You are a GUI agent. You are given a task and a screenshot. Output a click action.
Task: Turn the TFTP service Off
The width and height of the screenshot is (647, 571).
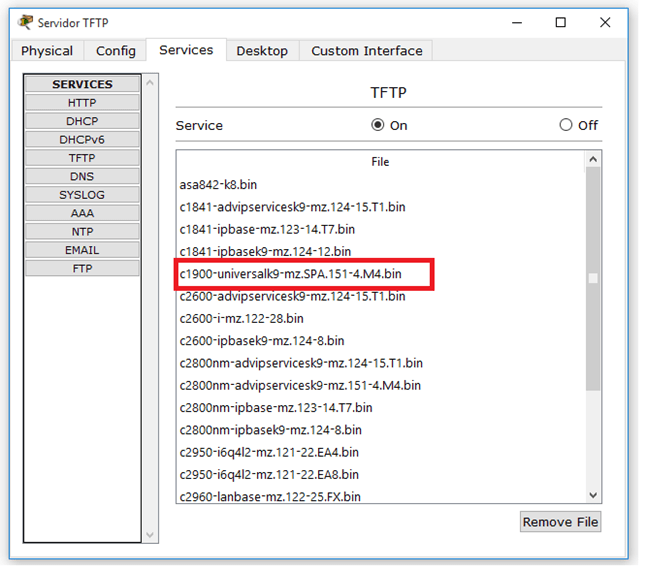click(x=566, y=125)
